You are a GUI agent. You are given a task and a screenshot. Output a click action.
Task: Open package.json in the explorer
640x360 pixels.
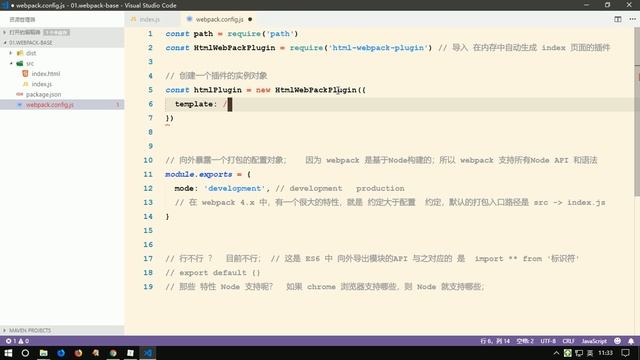(x=43, y=94)
